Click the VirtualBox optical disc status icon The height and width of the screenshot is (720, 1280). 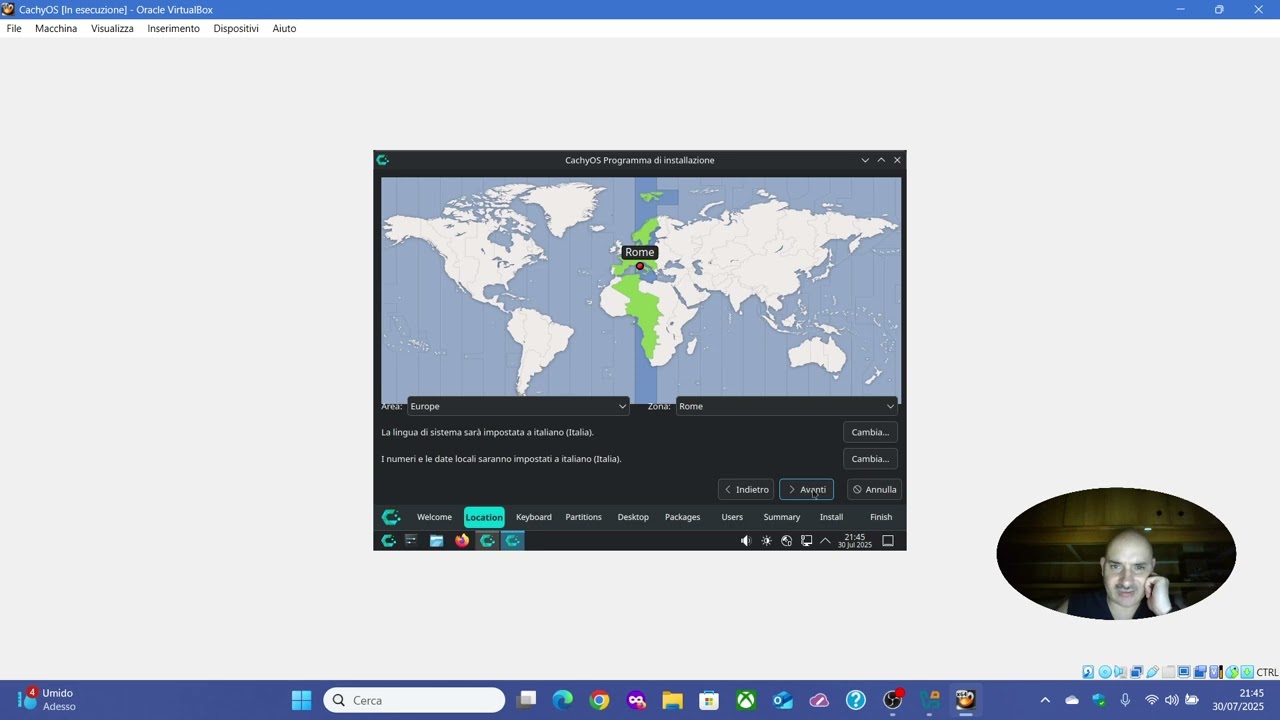point(1105,672)
